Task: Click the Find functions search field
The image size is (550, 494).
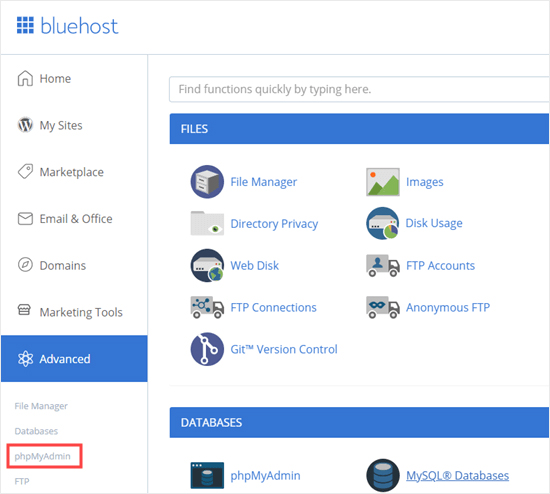Action: [359, 89]
